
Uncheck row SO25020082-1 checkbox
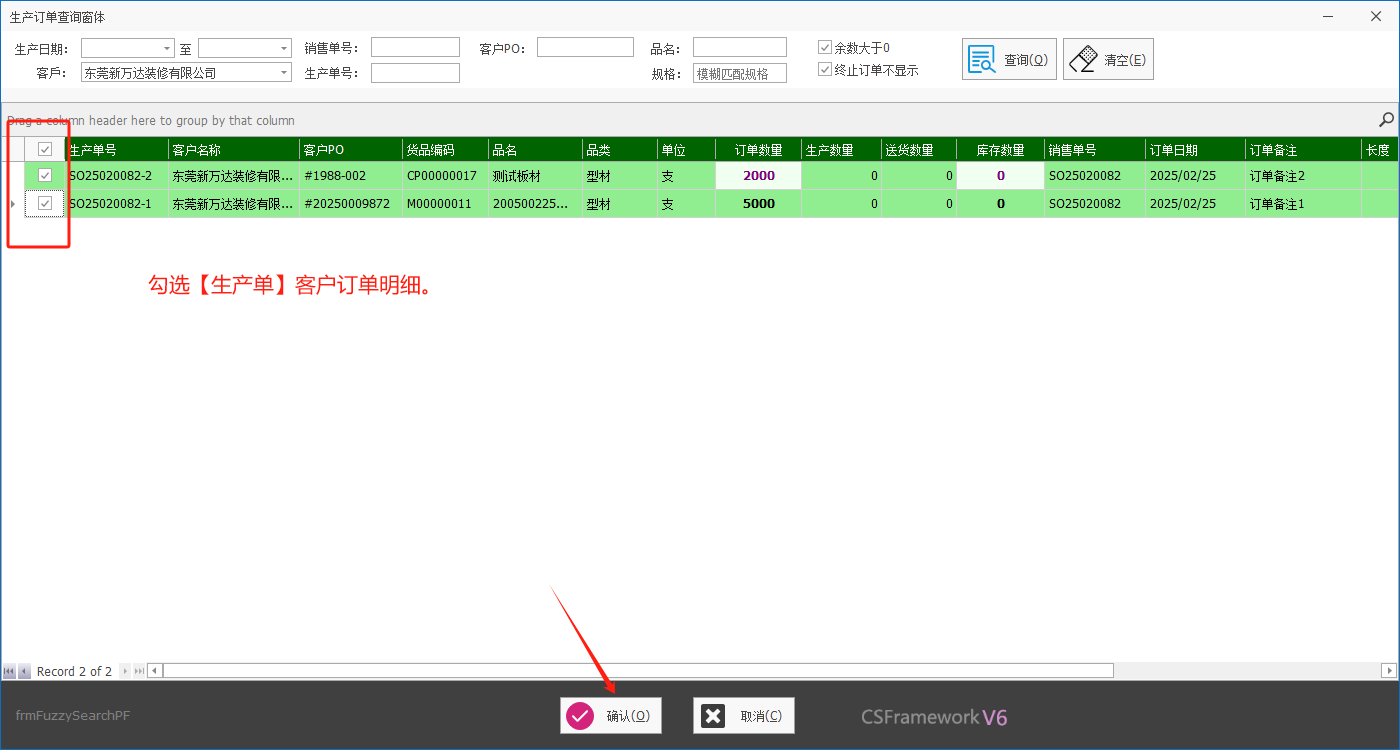tap(45, 204)
